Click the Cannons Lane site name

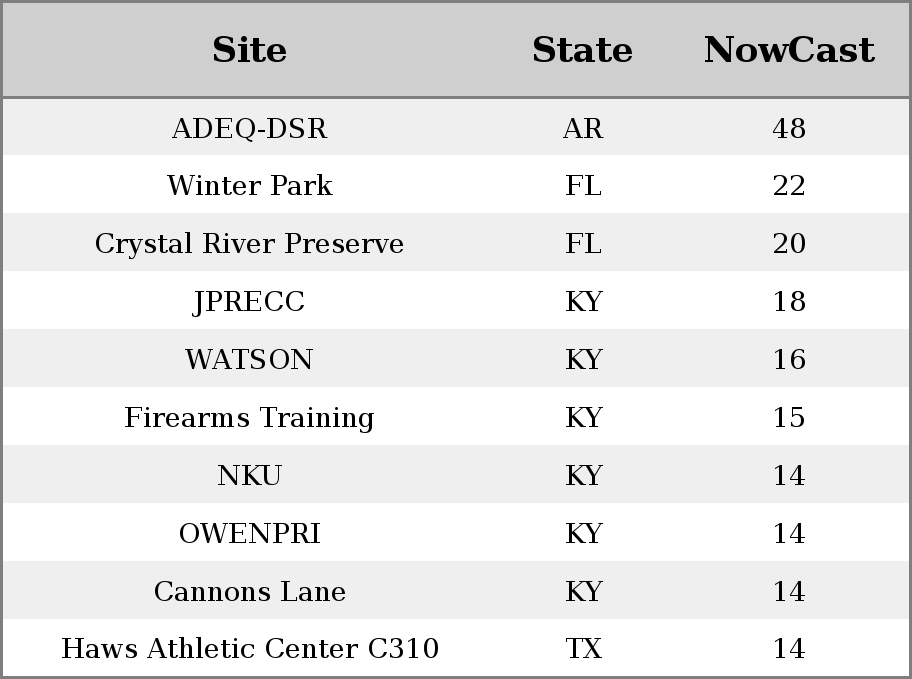pyautogui.click(x=249, y=592)
